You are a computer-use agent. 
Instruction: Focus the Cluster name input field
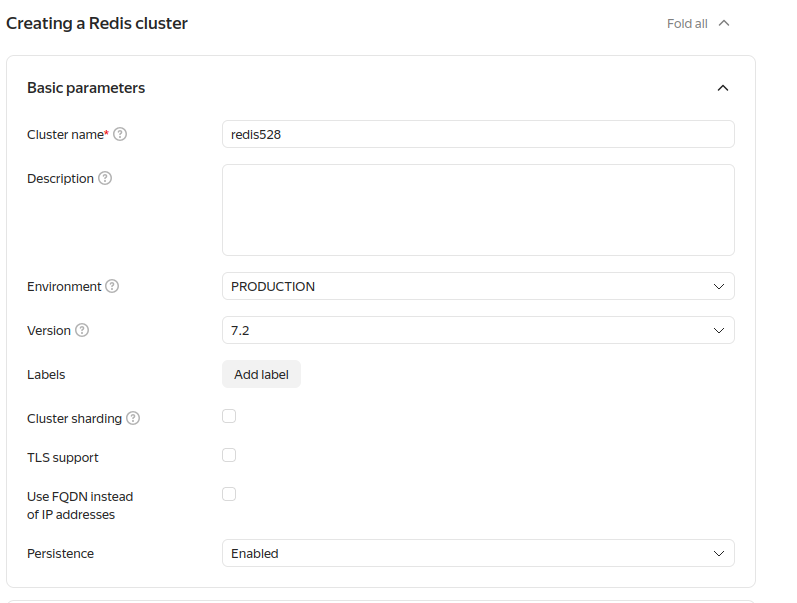tap(477, 134)
